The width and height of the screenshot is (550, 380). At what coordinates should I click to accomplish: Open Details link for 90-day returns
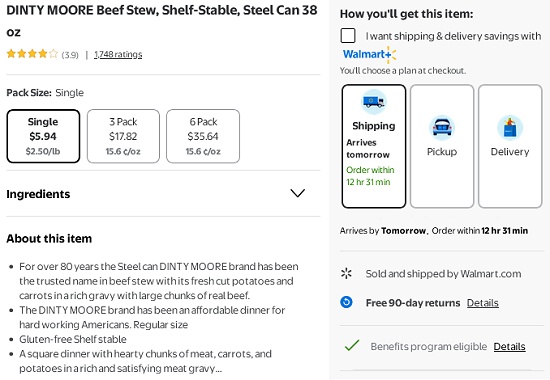coord(483,303)
